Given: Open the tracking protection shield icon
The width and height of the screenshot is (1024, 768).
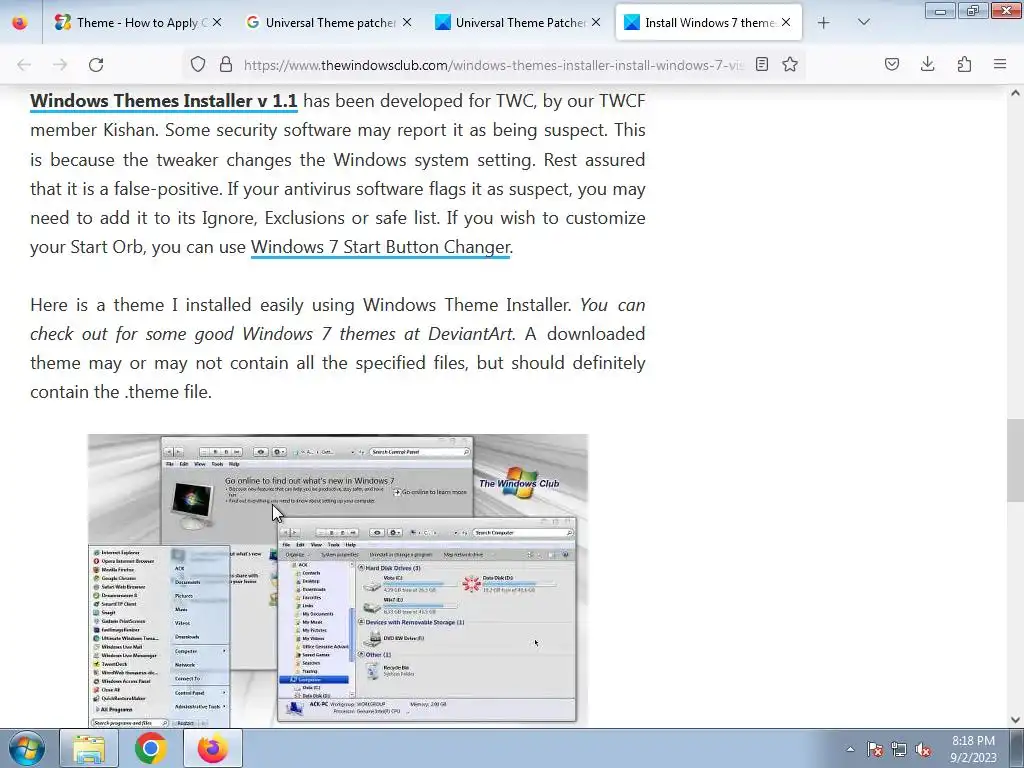Looking at the screenshot, I should point(198,64).
